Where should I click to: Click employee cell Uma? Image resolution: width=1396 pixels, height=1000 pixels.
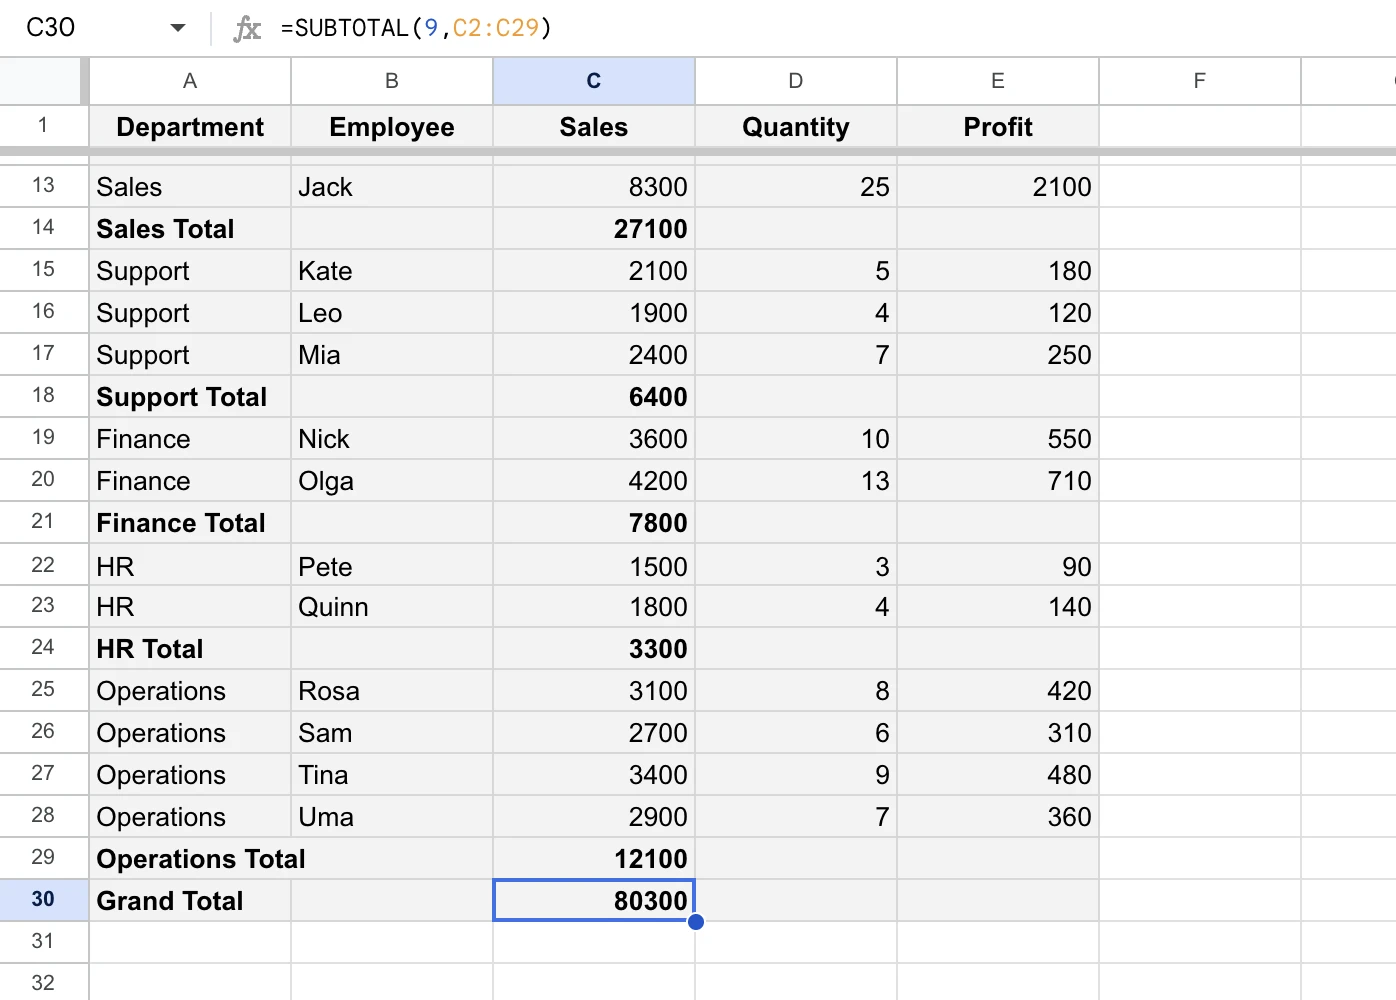[x=392, y=817]
